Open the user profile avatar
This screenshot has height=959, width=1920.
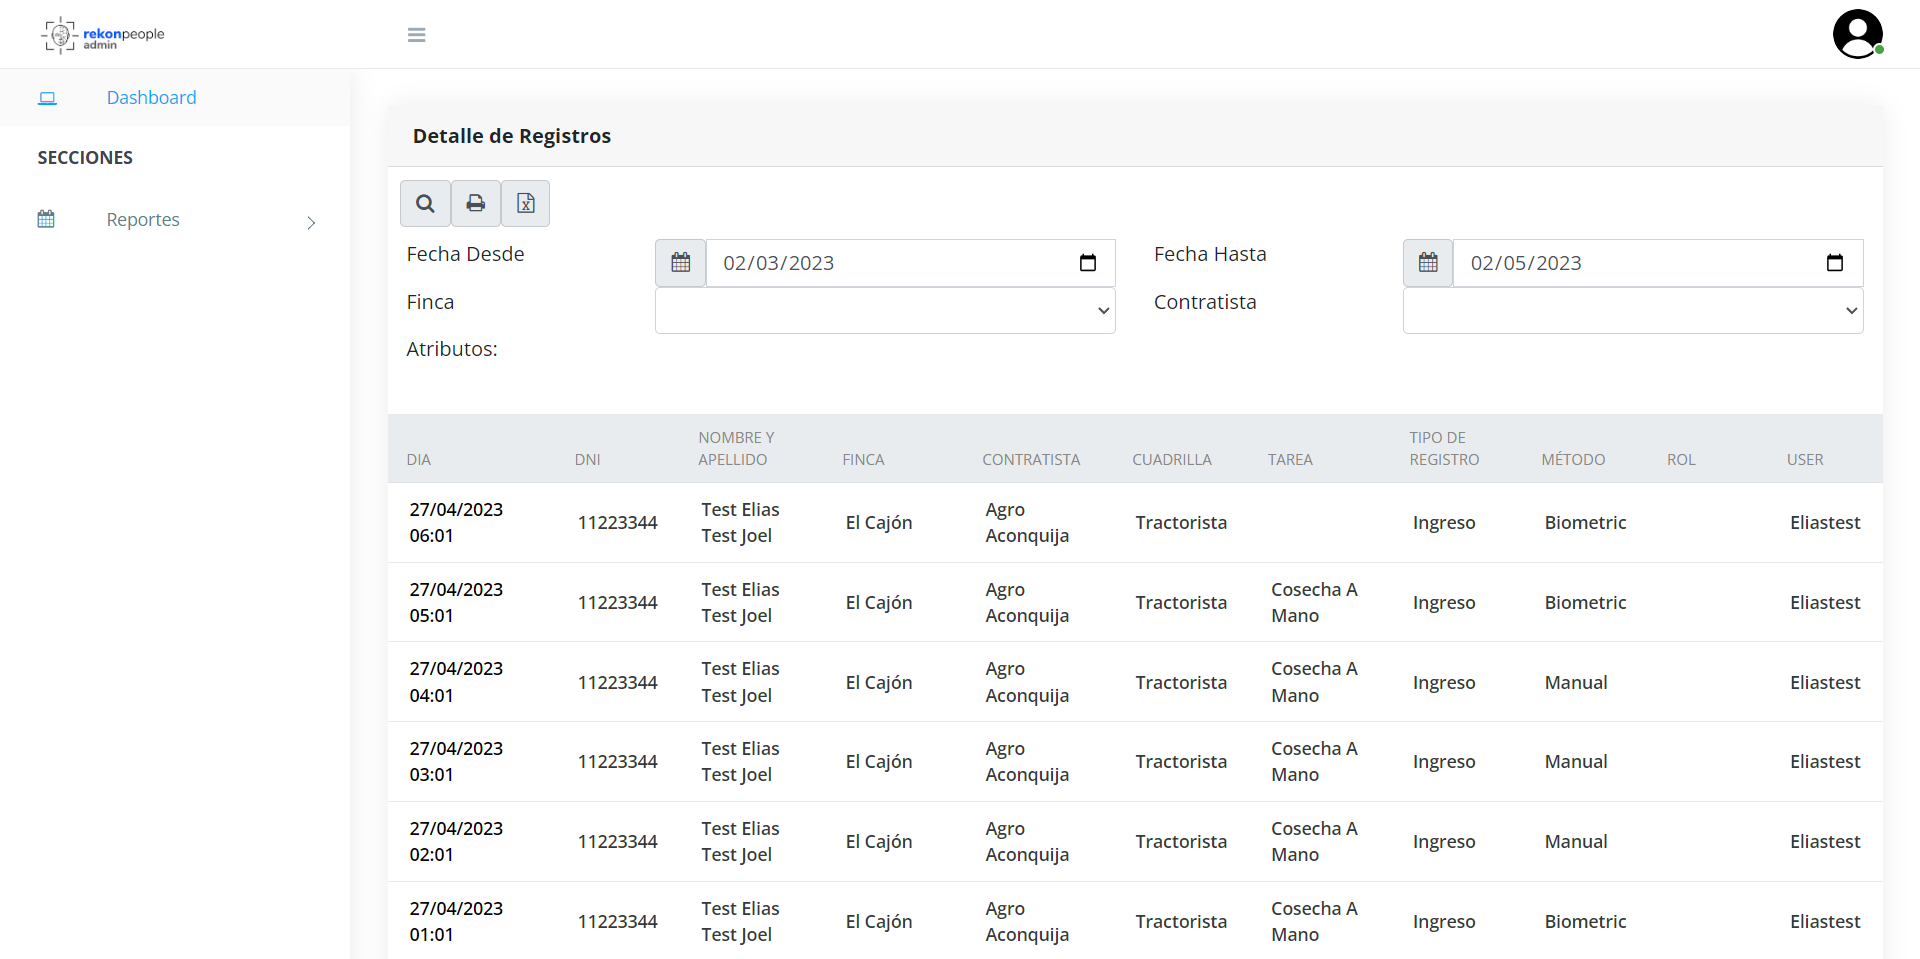point(1858,34)
